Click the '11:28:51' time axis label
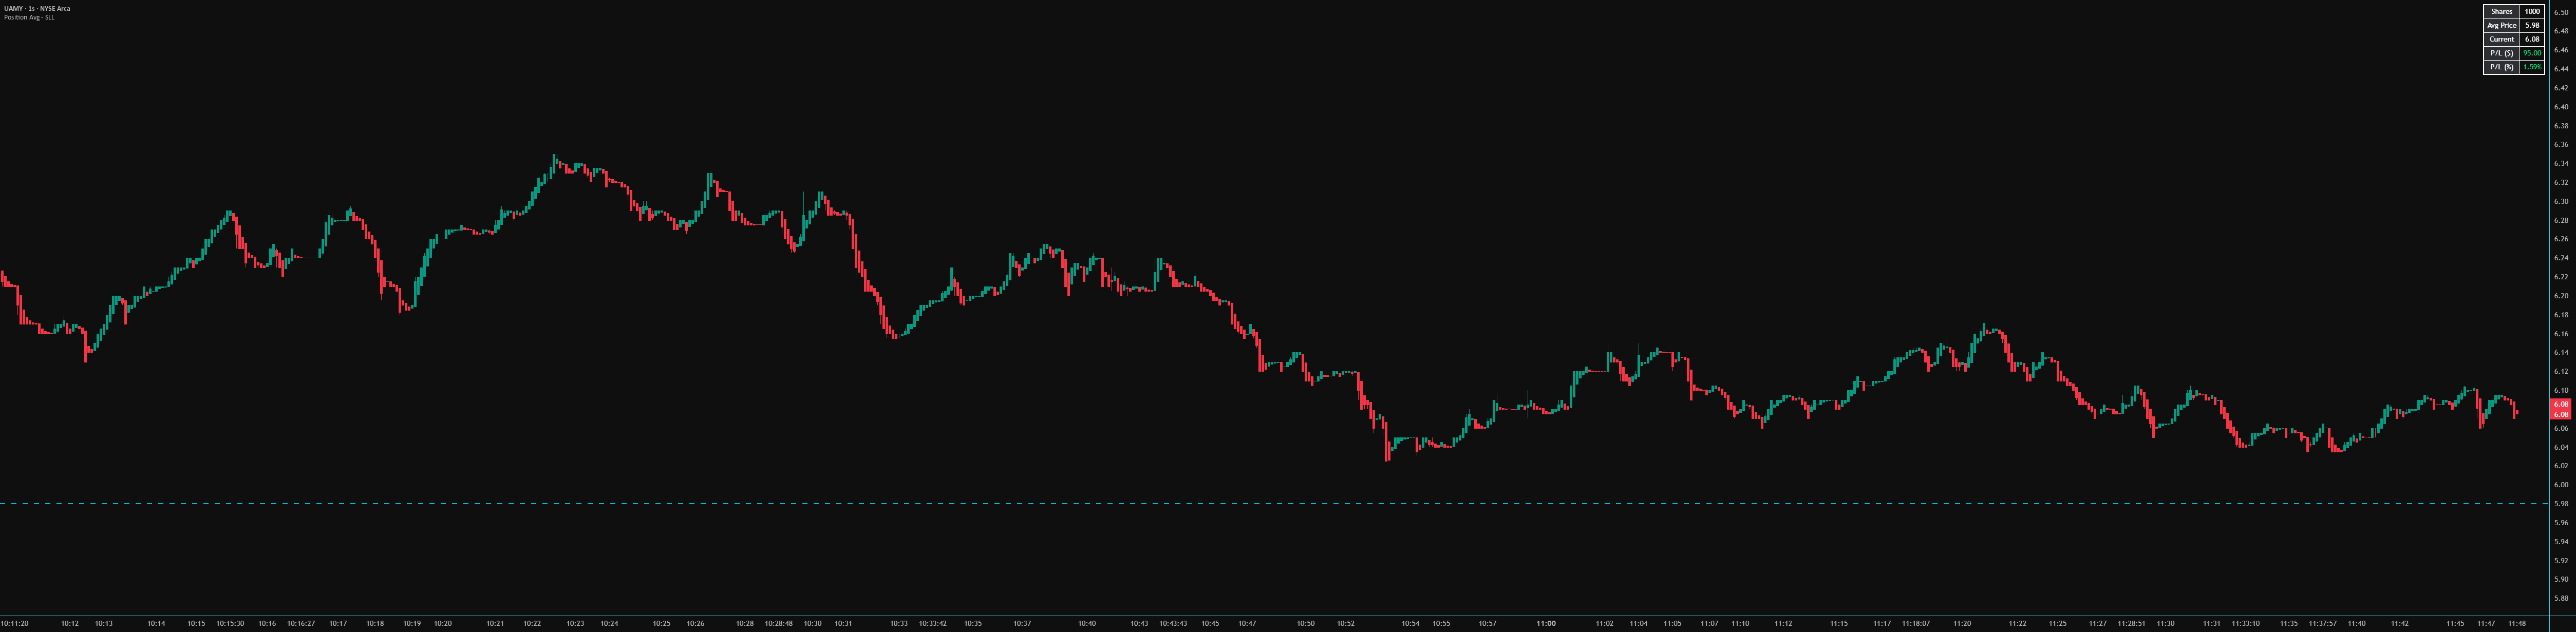This screenshot has width=2576, height=632. (2131, 623)
